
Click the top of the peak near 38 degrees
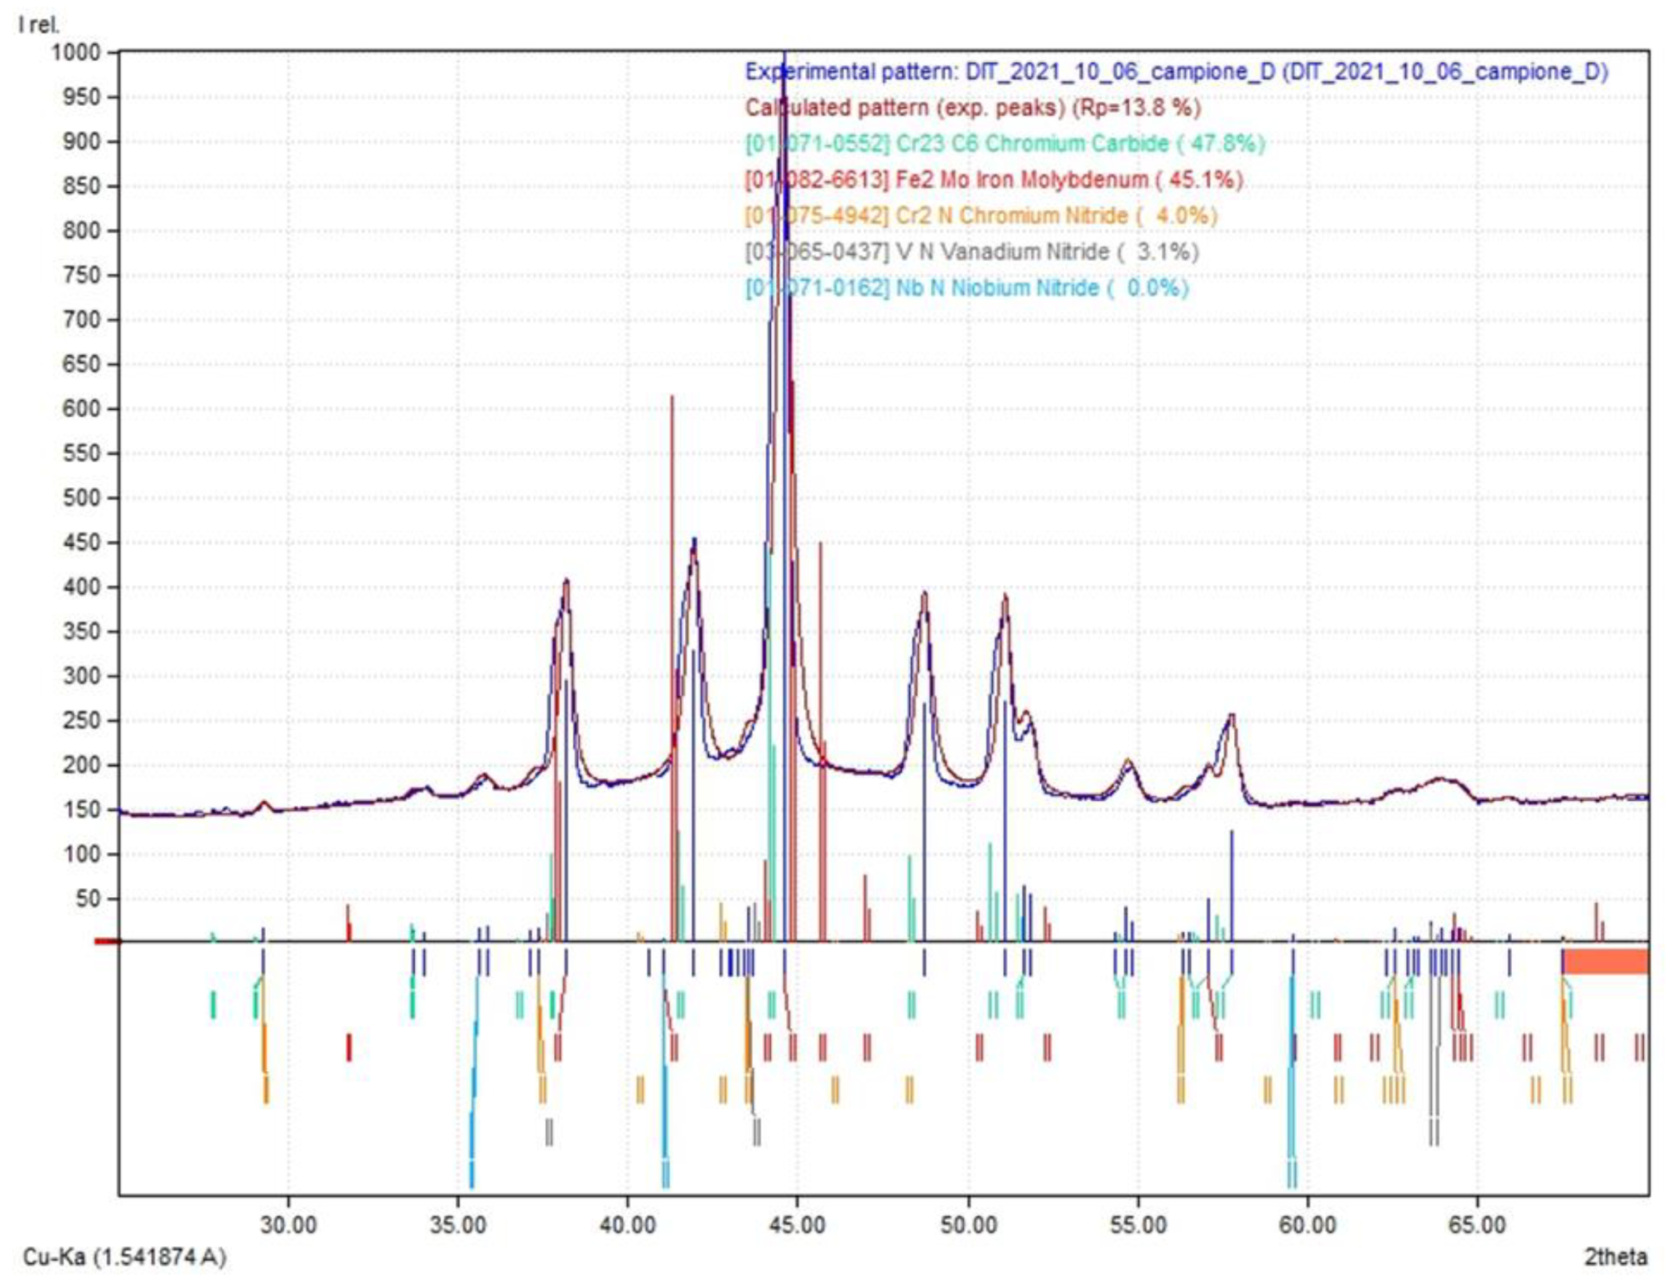(566, 580)
